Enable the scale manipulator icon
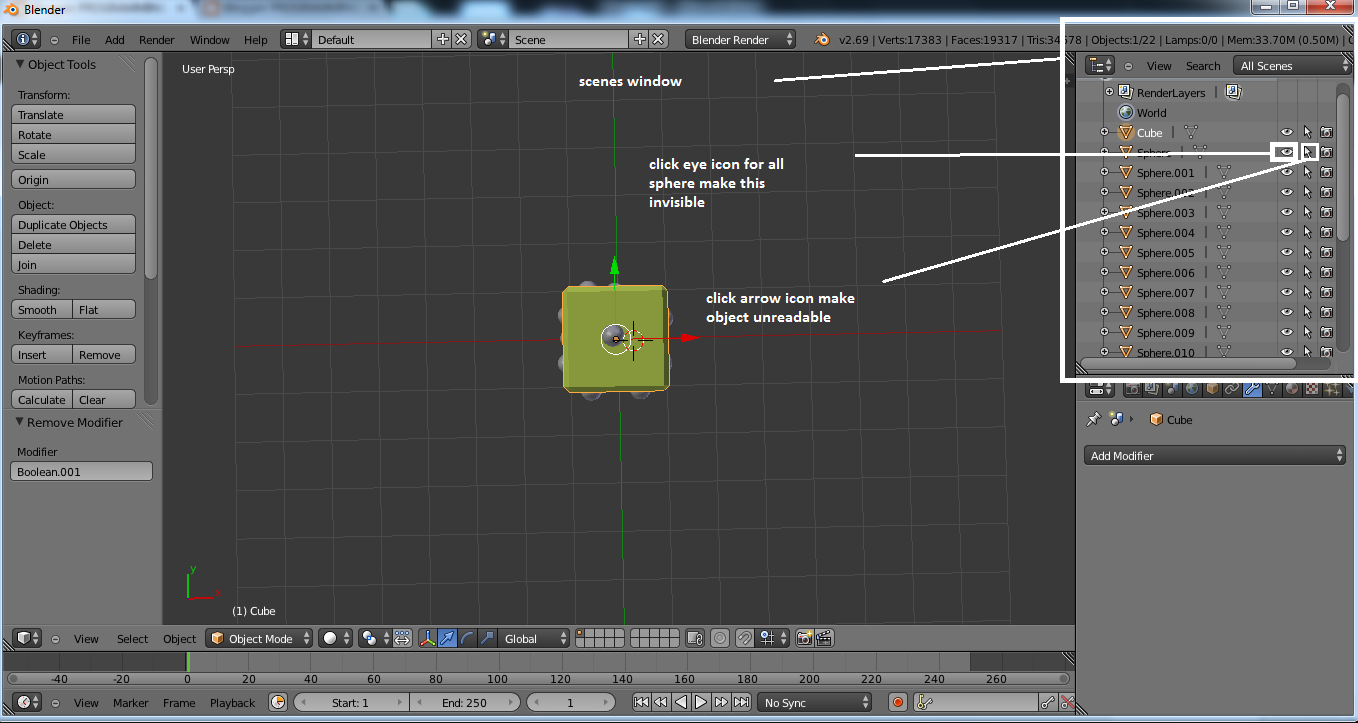The image size is (1358, 723). click(x=487, y=638)
